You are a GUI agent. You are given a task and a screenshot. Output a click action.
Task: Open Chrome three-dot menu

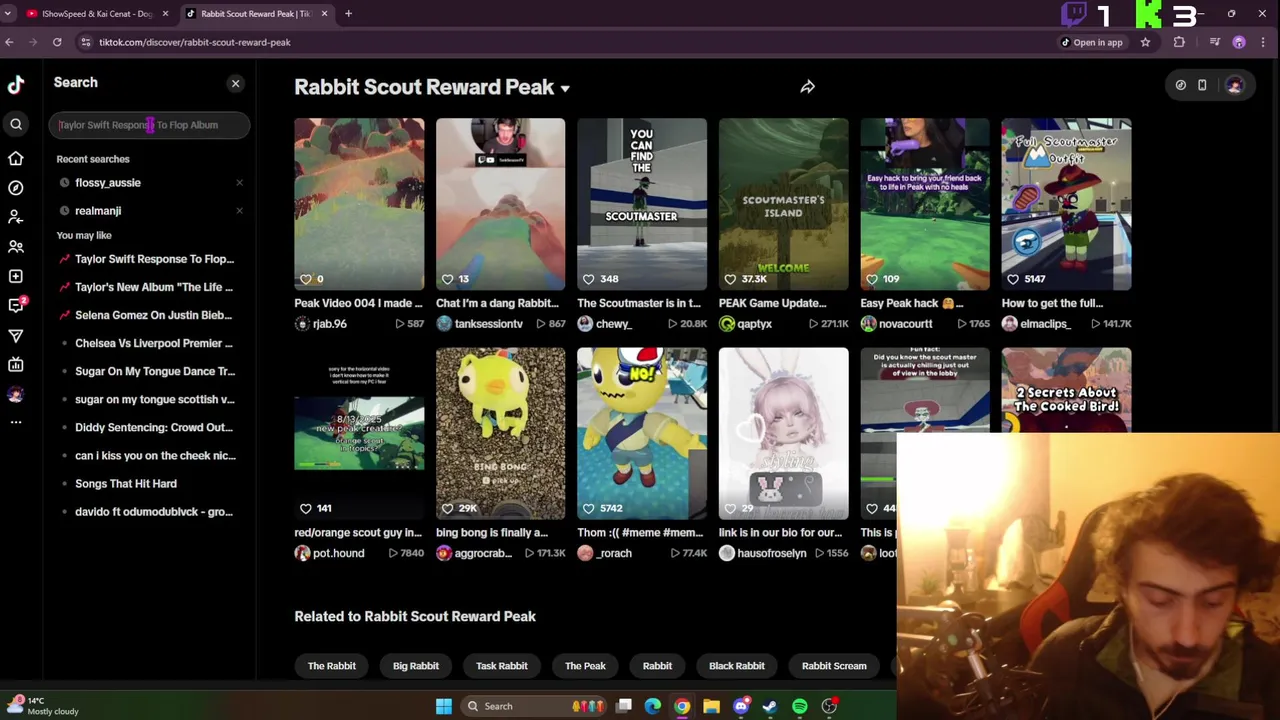click(1264, 42)
